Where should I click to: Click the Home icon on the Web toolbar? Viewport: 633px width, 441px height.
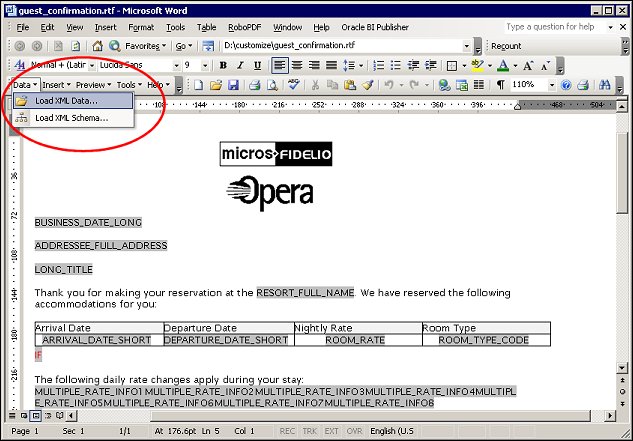pos(97,46)
